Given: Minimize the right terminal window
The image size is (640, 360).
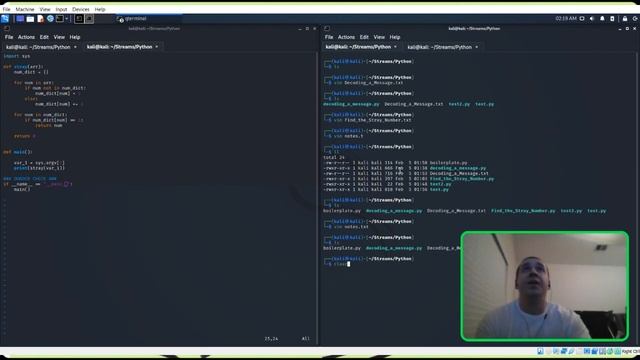Looking at the screenshot, I should click(620, 29).
